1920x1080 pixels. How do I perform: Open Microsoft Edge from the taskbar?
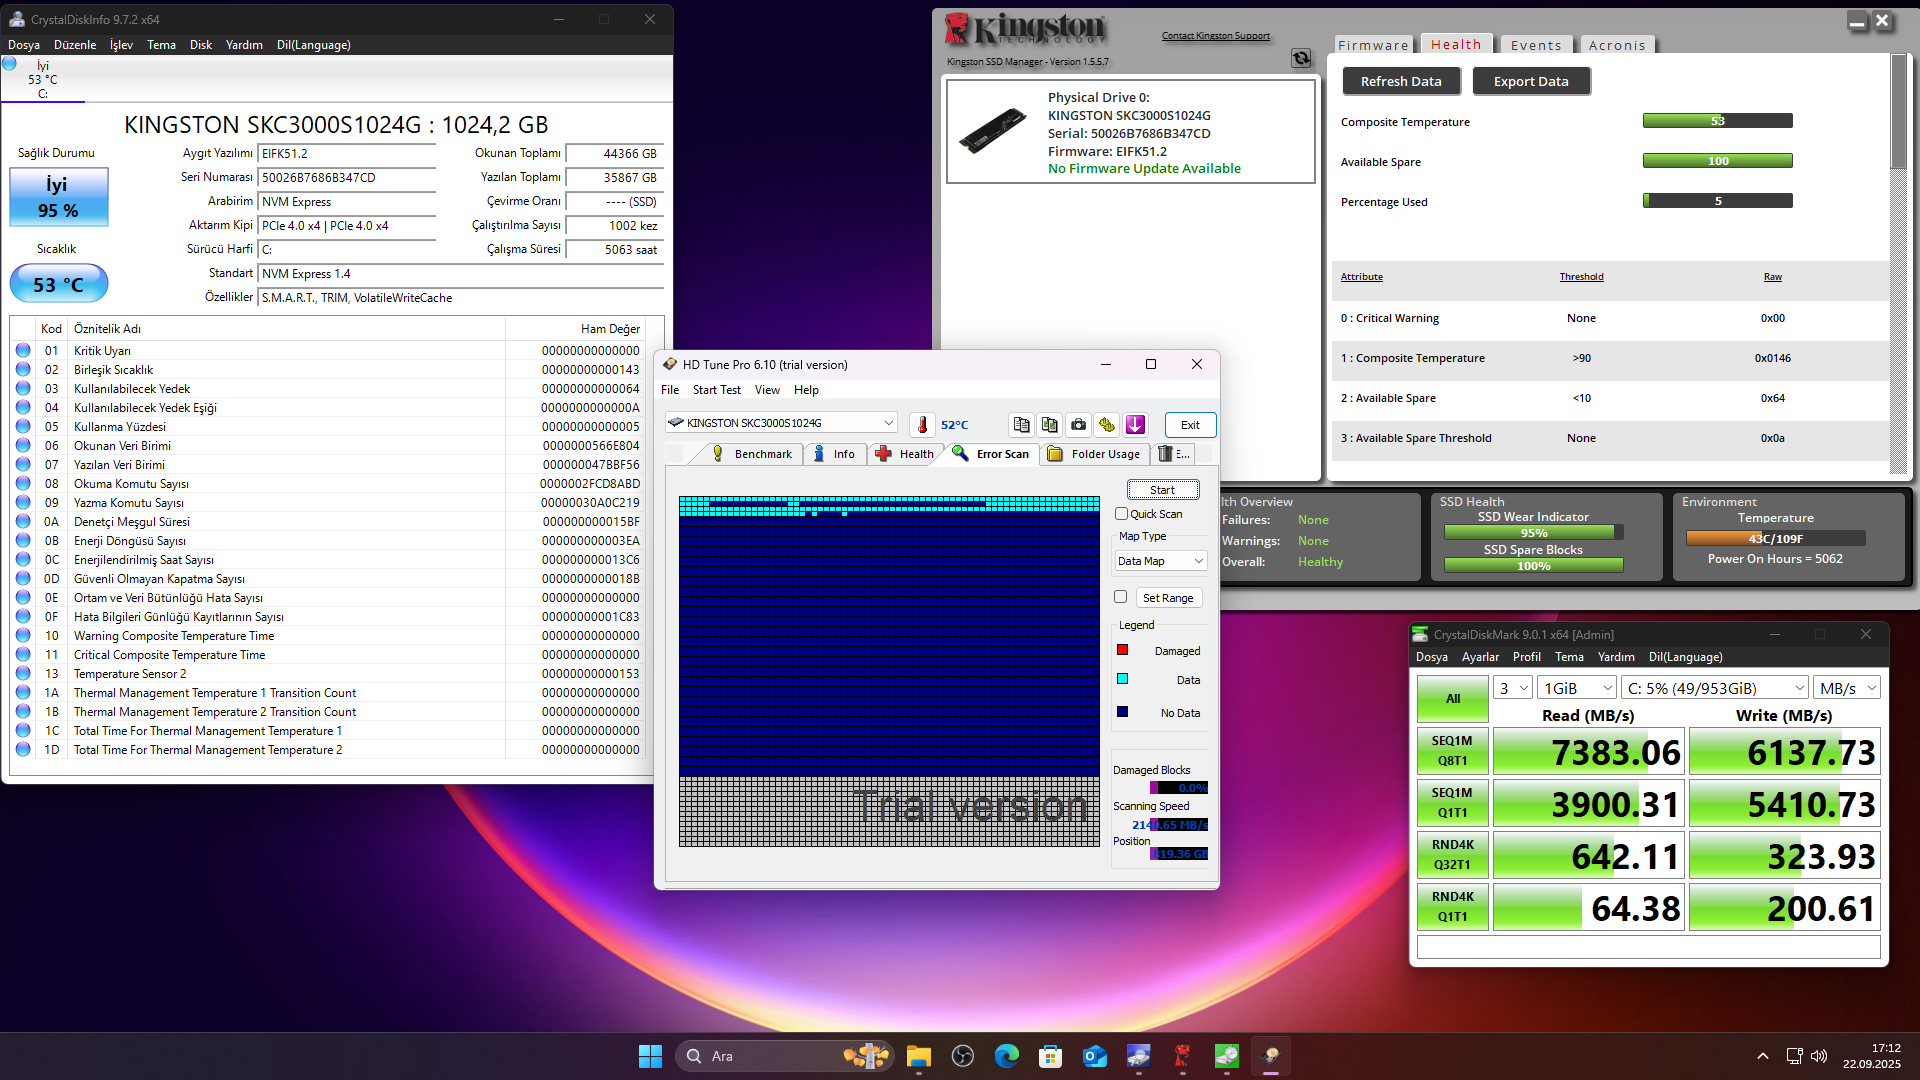1006,1056
